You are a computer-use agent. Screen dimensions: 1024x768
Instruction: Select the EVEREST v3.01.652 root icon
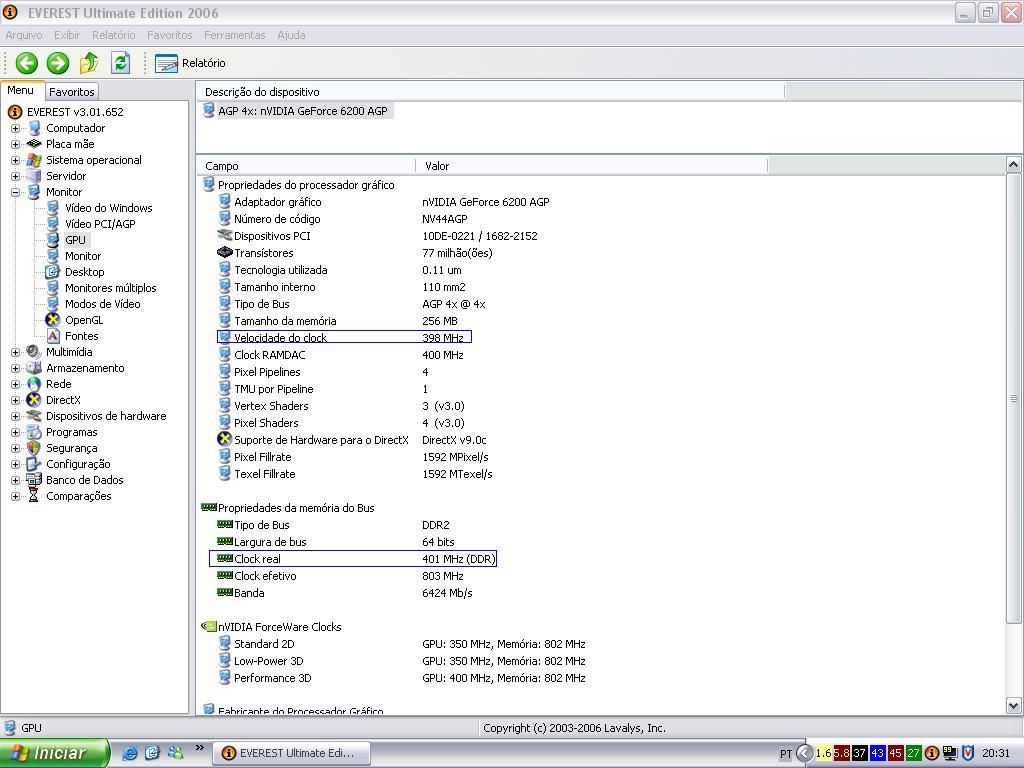click(15, 112)
